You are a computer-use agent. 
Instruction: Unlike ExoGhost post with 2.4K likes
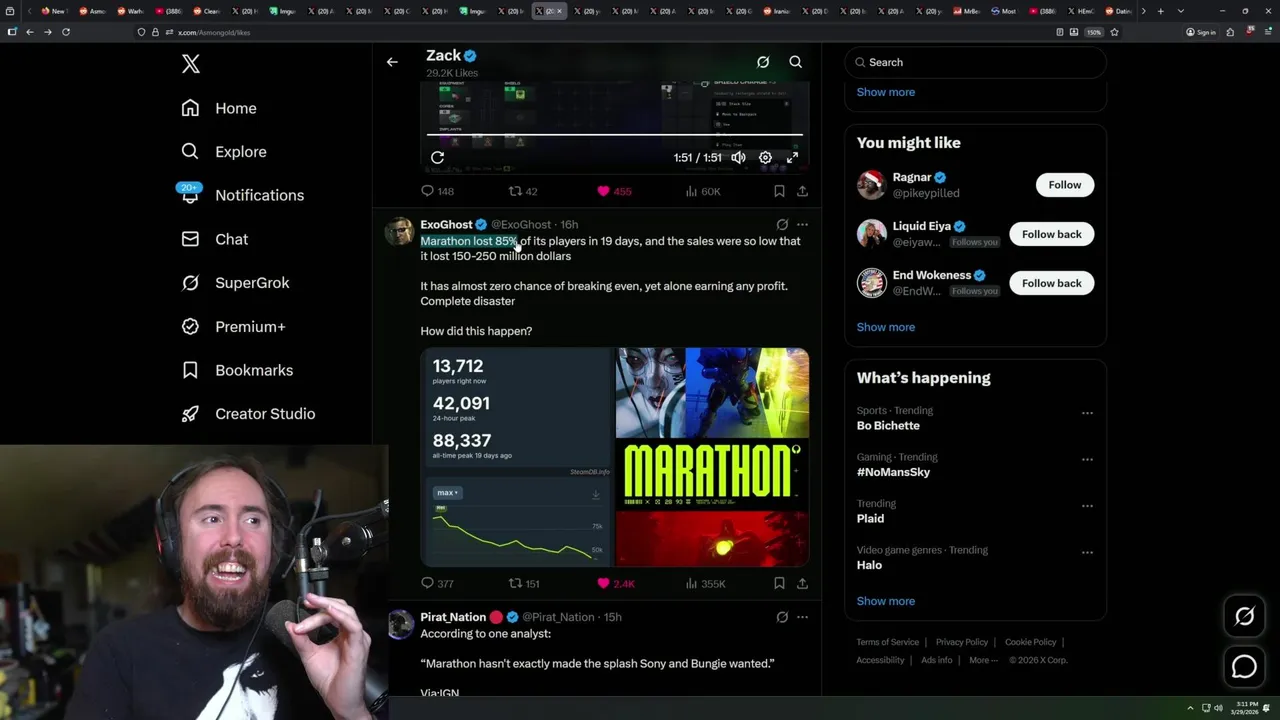(x=616, y=583)
